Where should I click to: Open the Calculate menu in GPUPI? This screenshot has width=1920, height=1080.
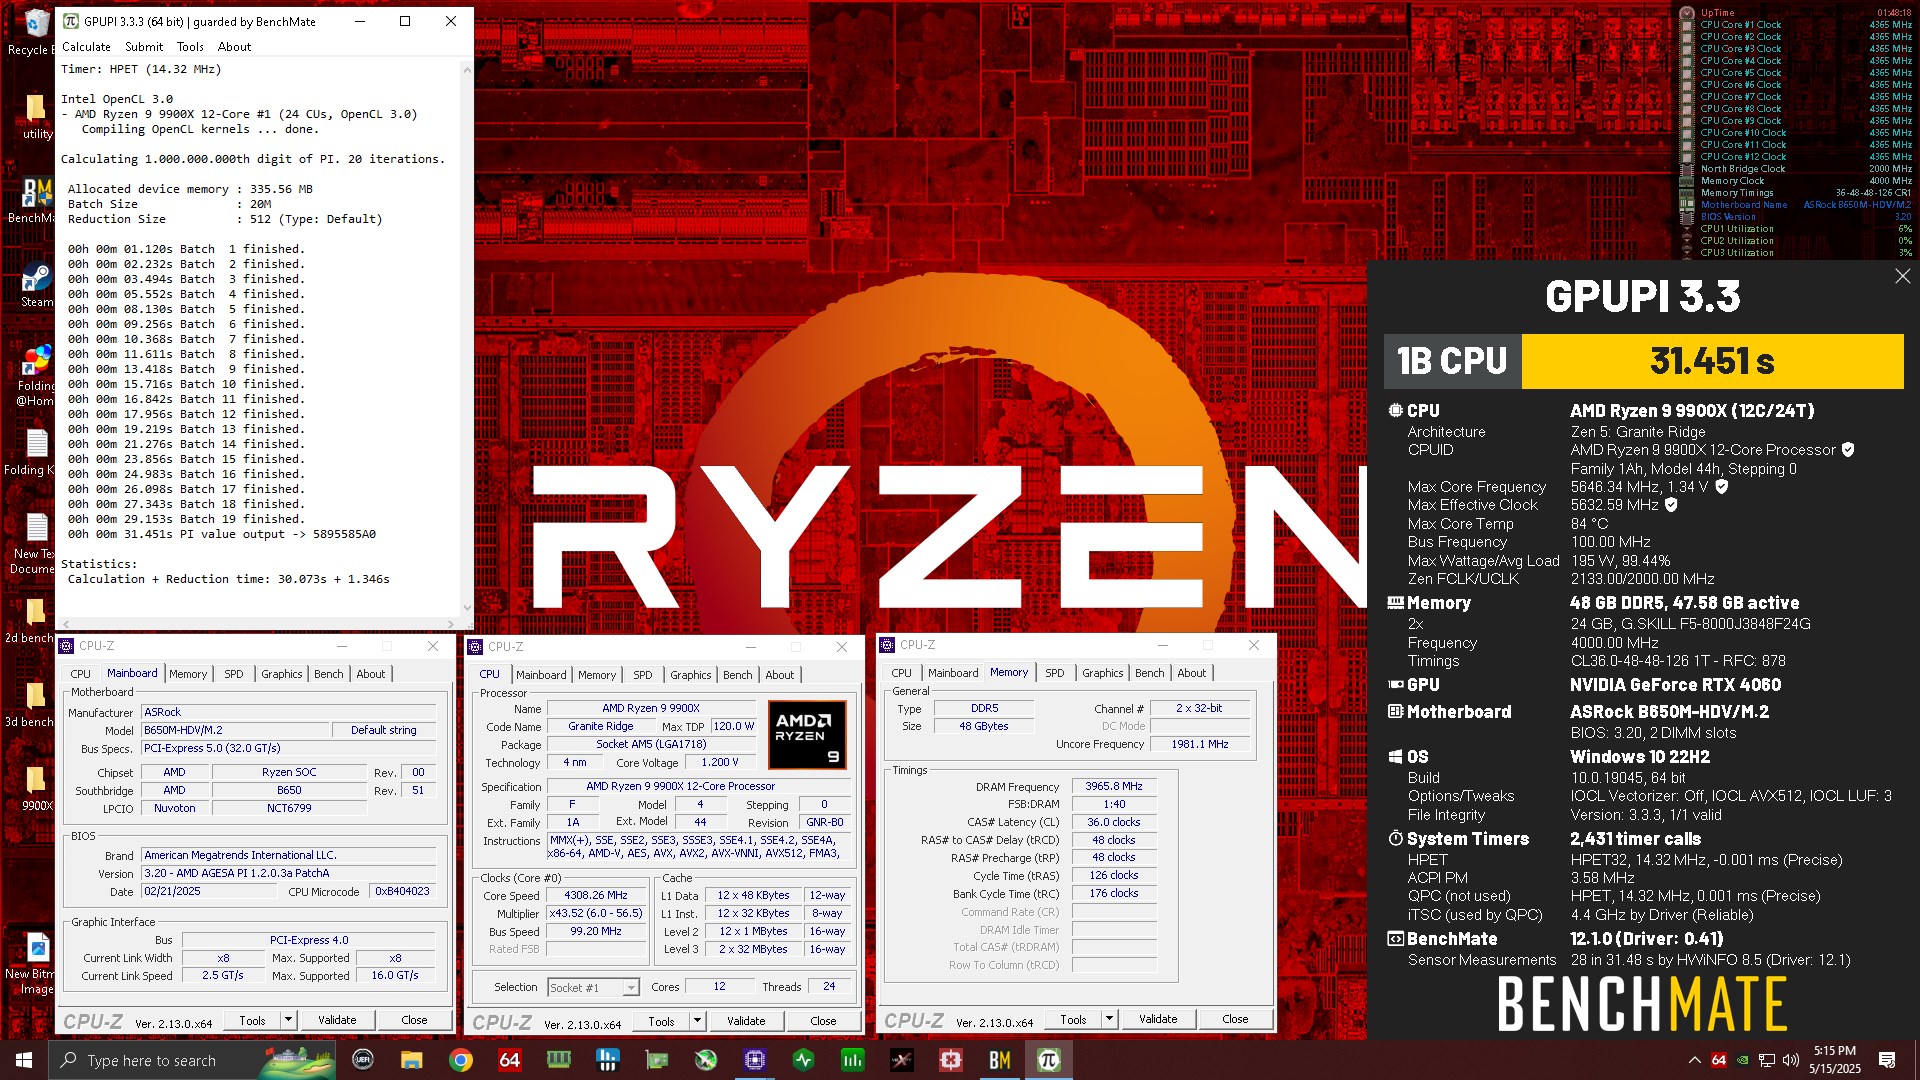(x=87, y=47)
